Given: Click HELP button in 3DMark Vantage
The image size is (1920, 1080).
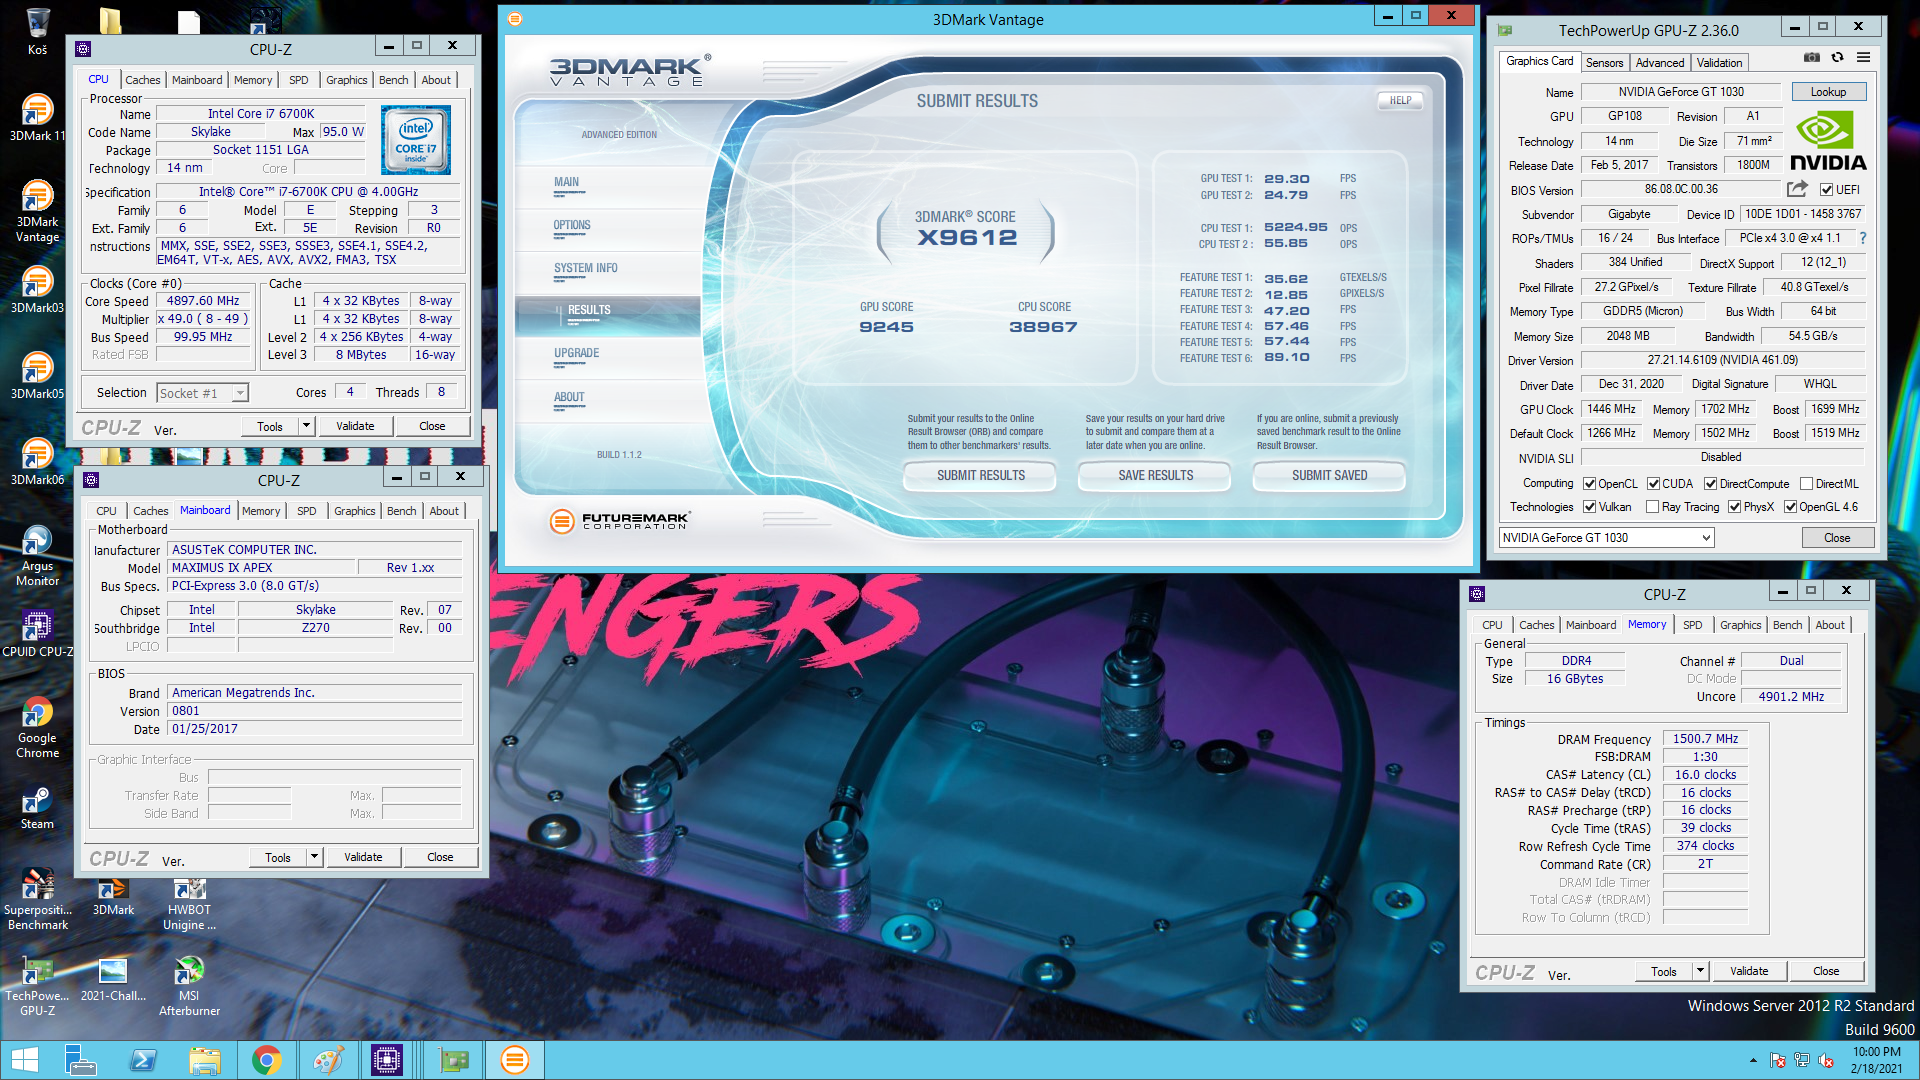Looking at the screenshot, I should pos(1400,100).
